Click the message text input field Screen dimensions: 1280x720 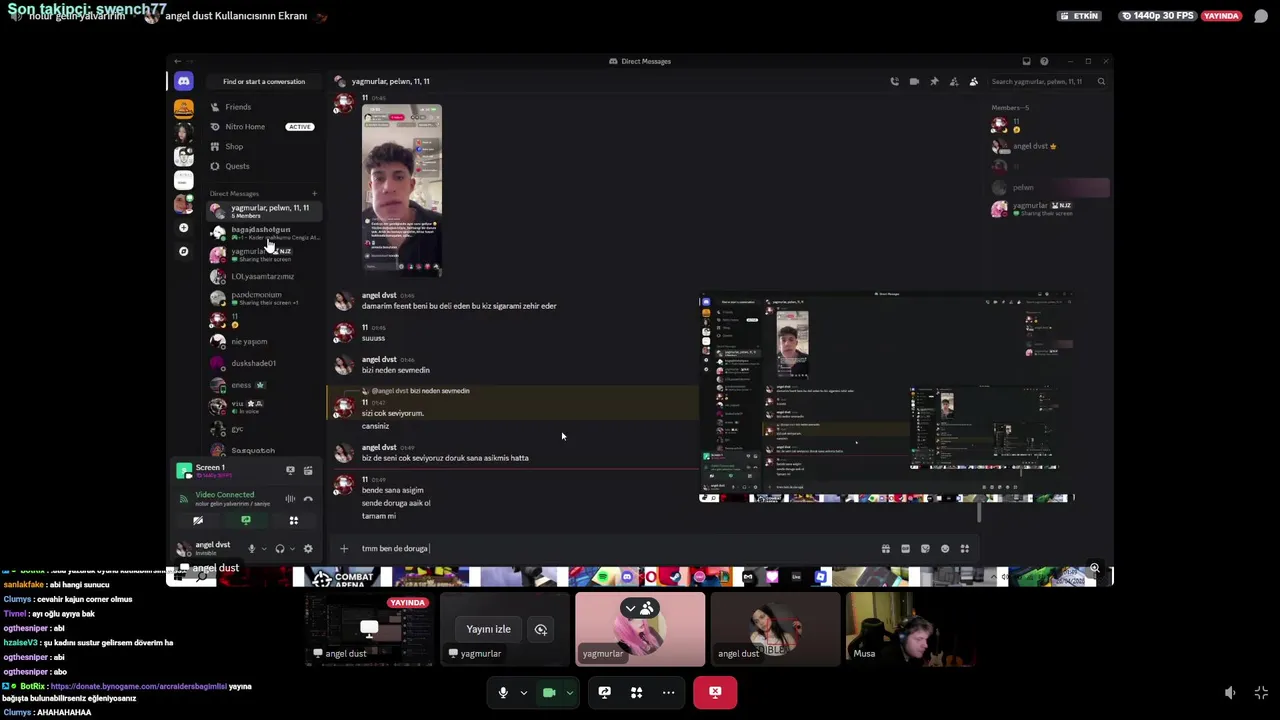(x=615, y=548)
